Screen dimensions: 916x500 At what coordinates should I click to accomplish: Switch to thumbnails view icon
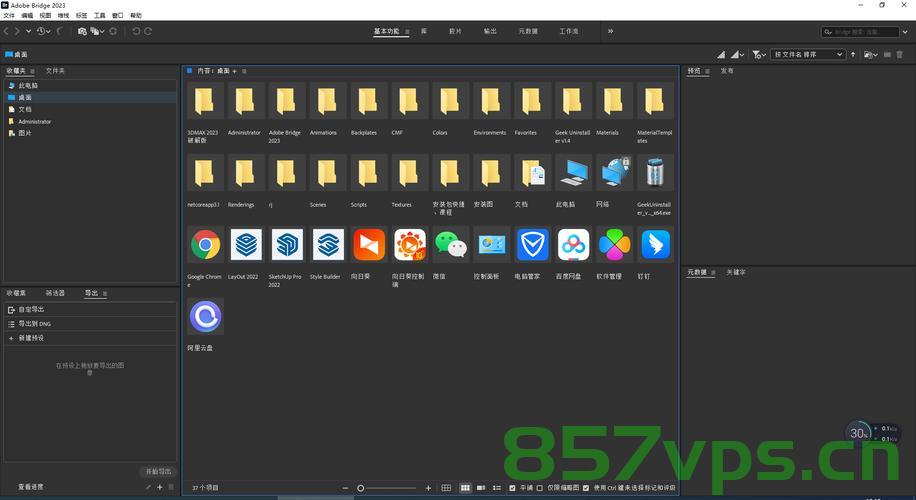pos(465,488)
